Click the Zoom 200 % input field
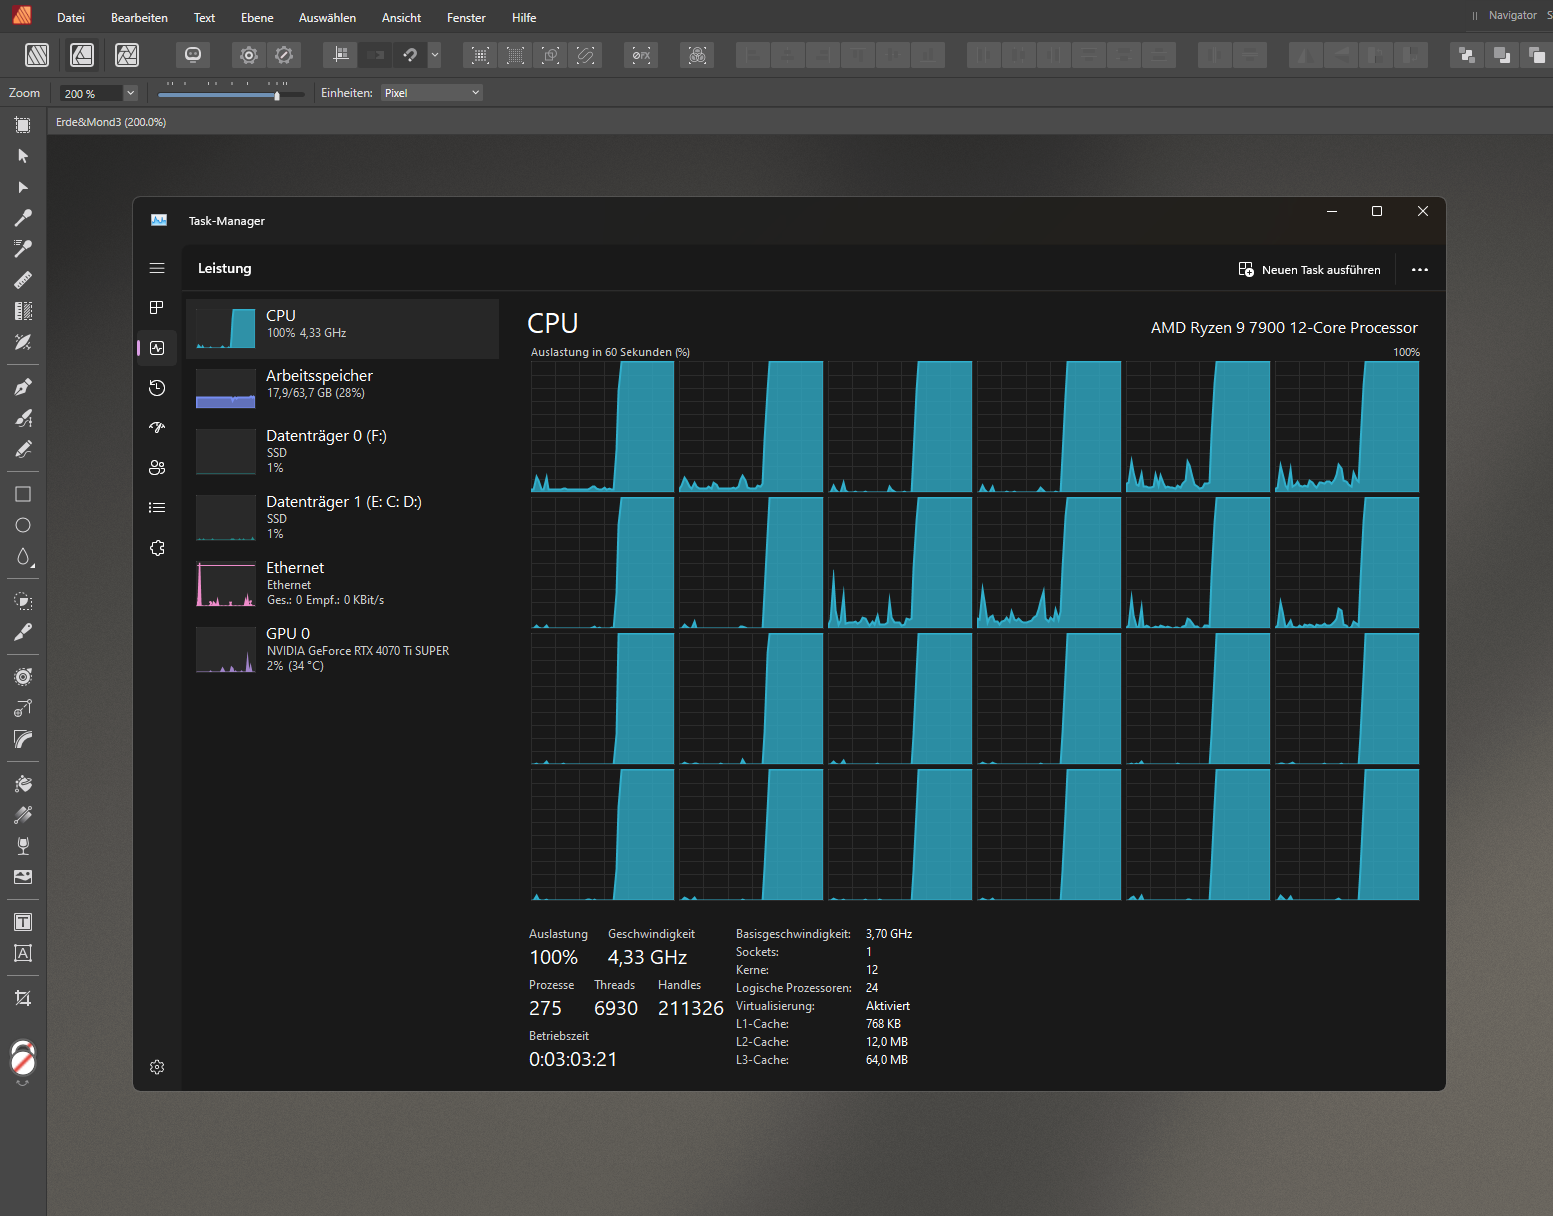 coord(91,93)
